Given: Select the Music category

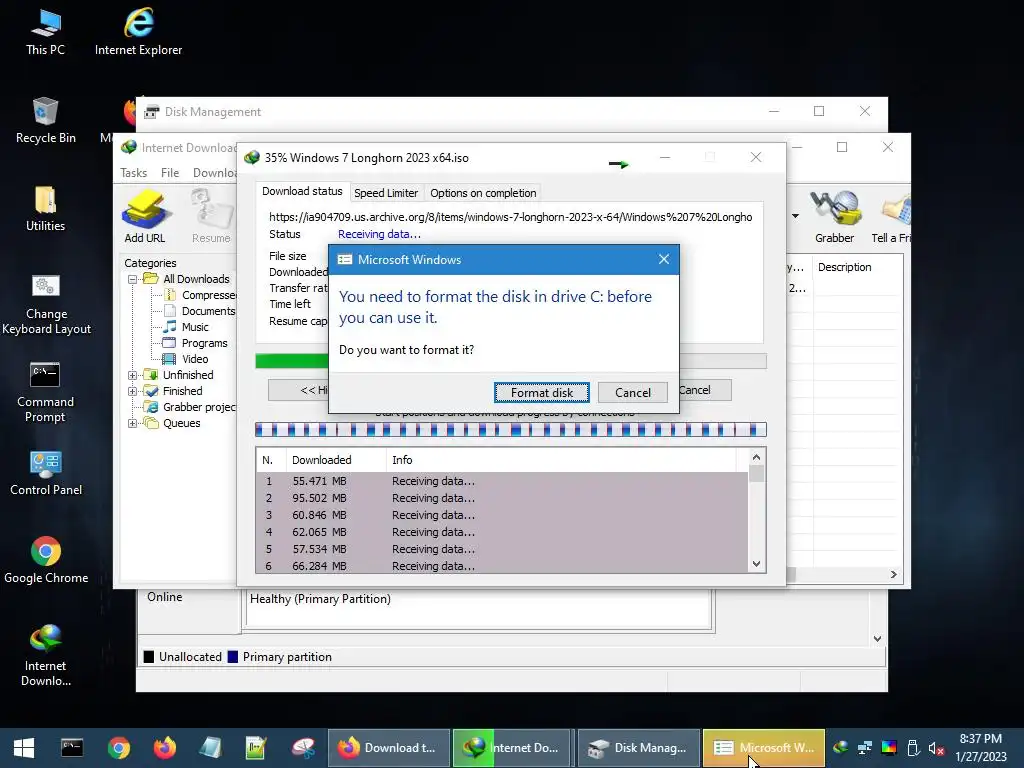Looking at the screenshot, I should 195,327.
